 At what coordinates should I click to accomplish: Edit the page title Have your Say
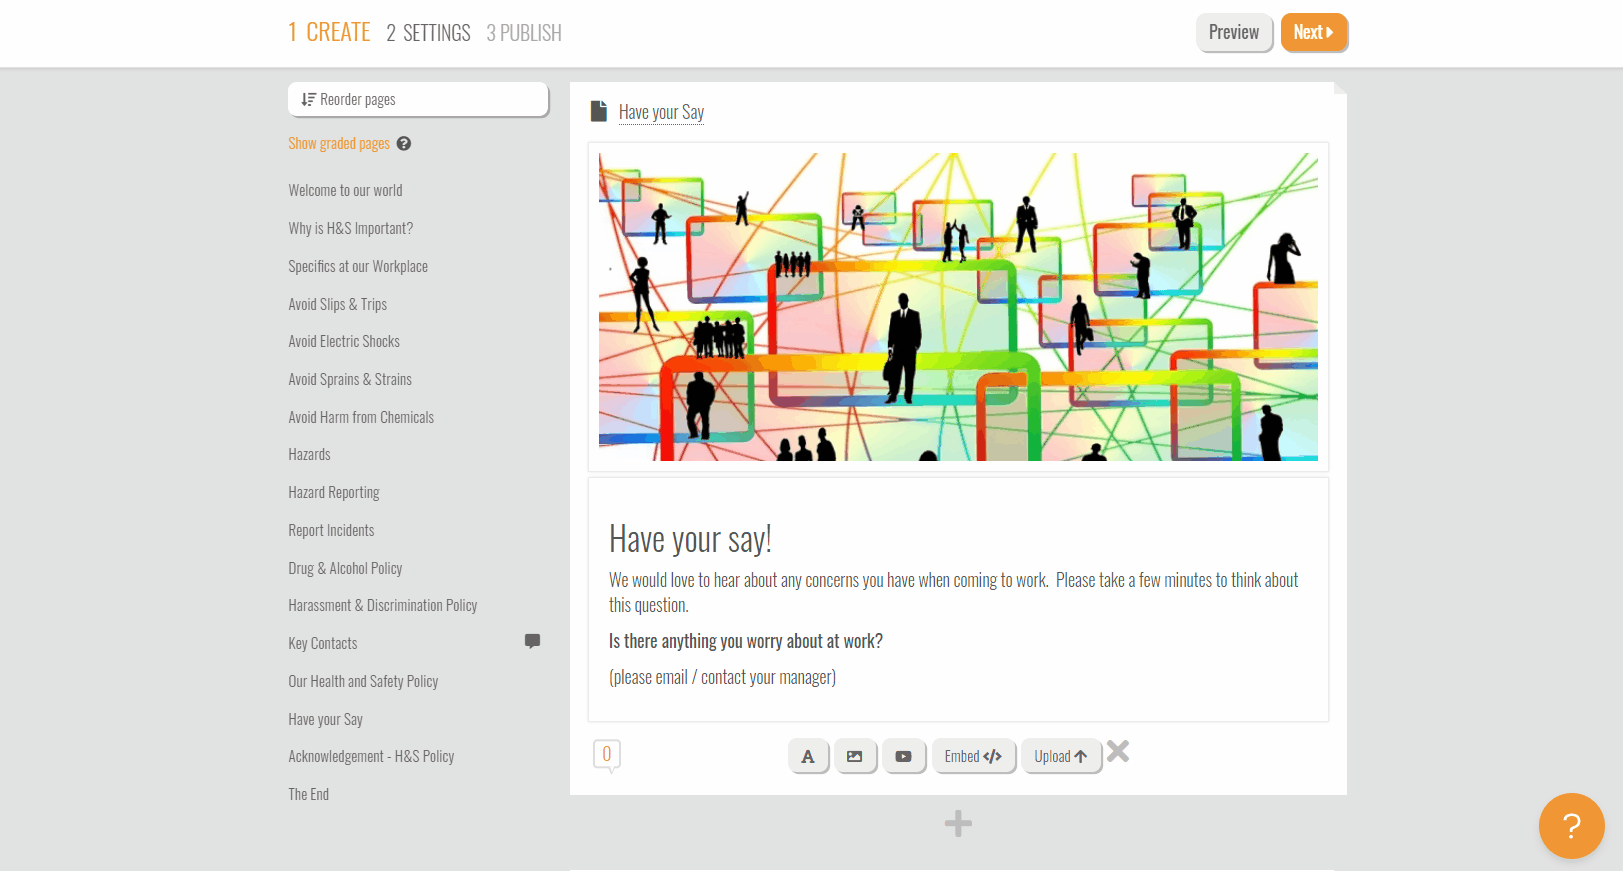(x=661, y=112)
